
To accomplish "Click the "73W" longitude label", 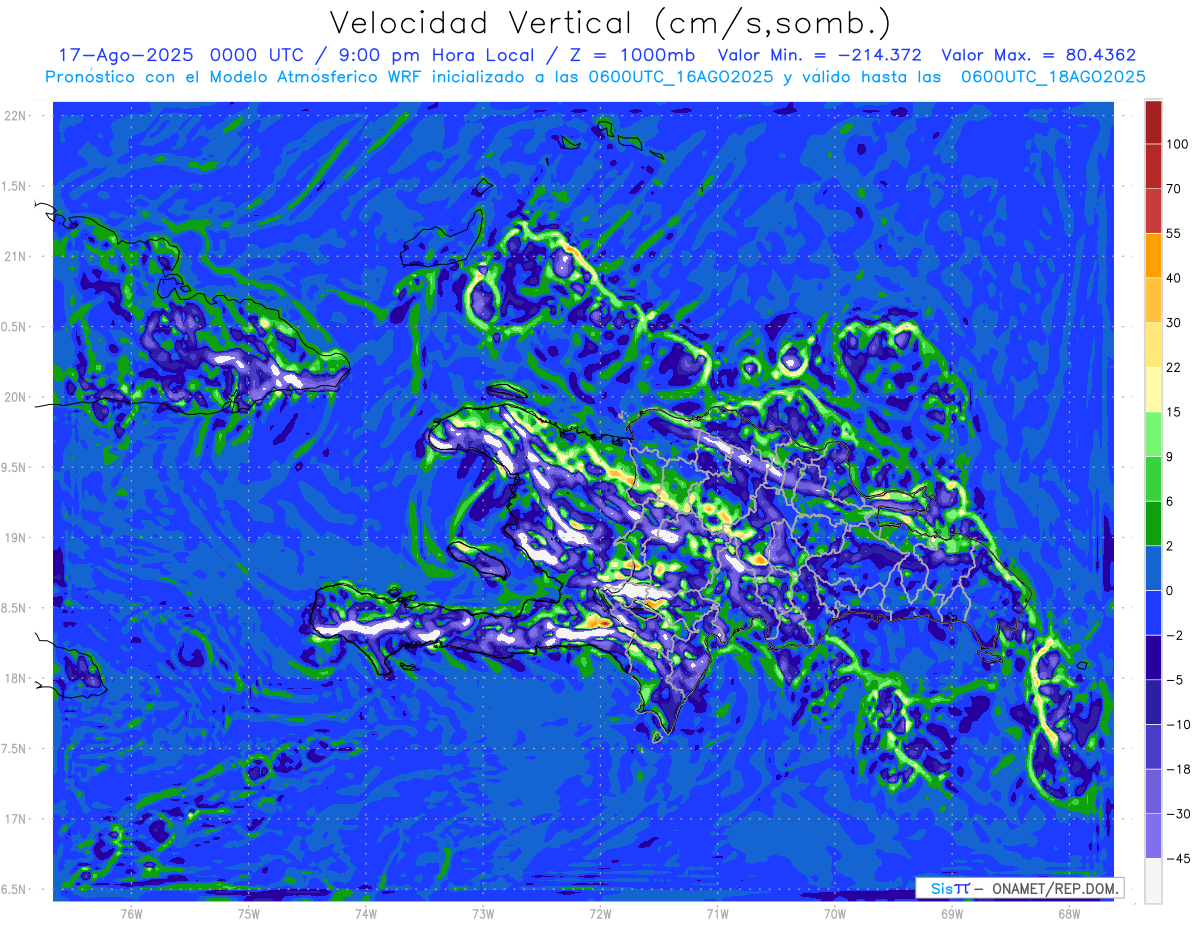I will tap(483, 913).
